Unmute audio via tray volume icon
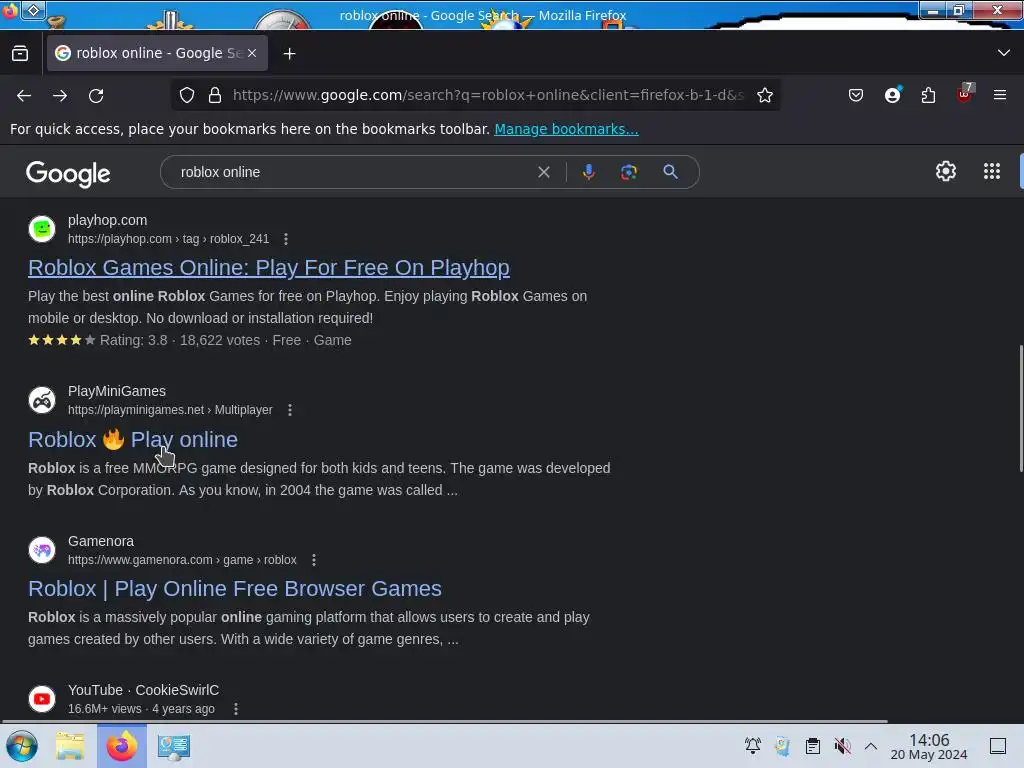 842,746
